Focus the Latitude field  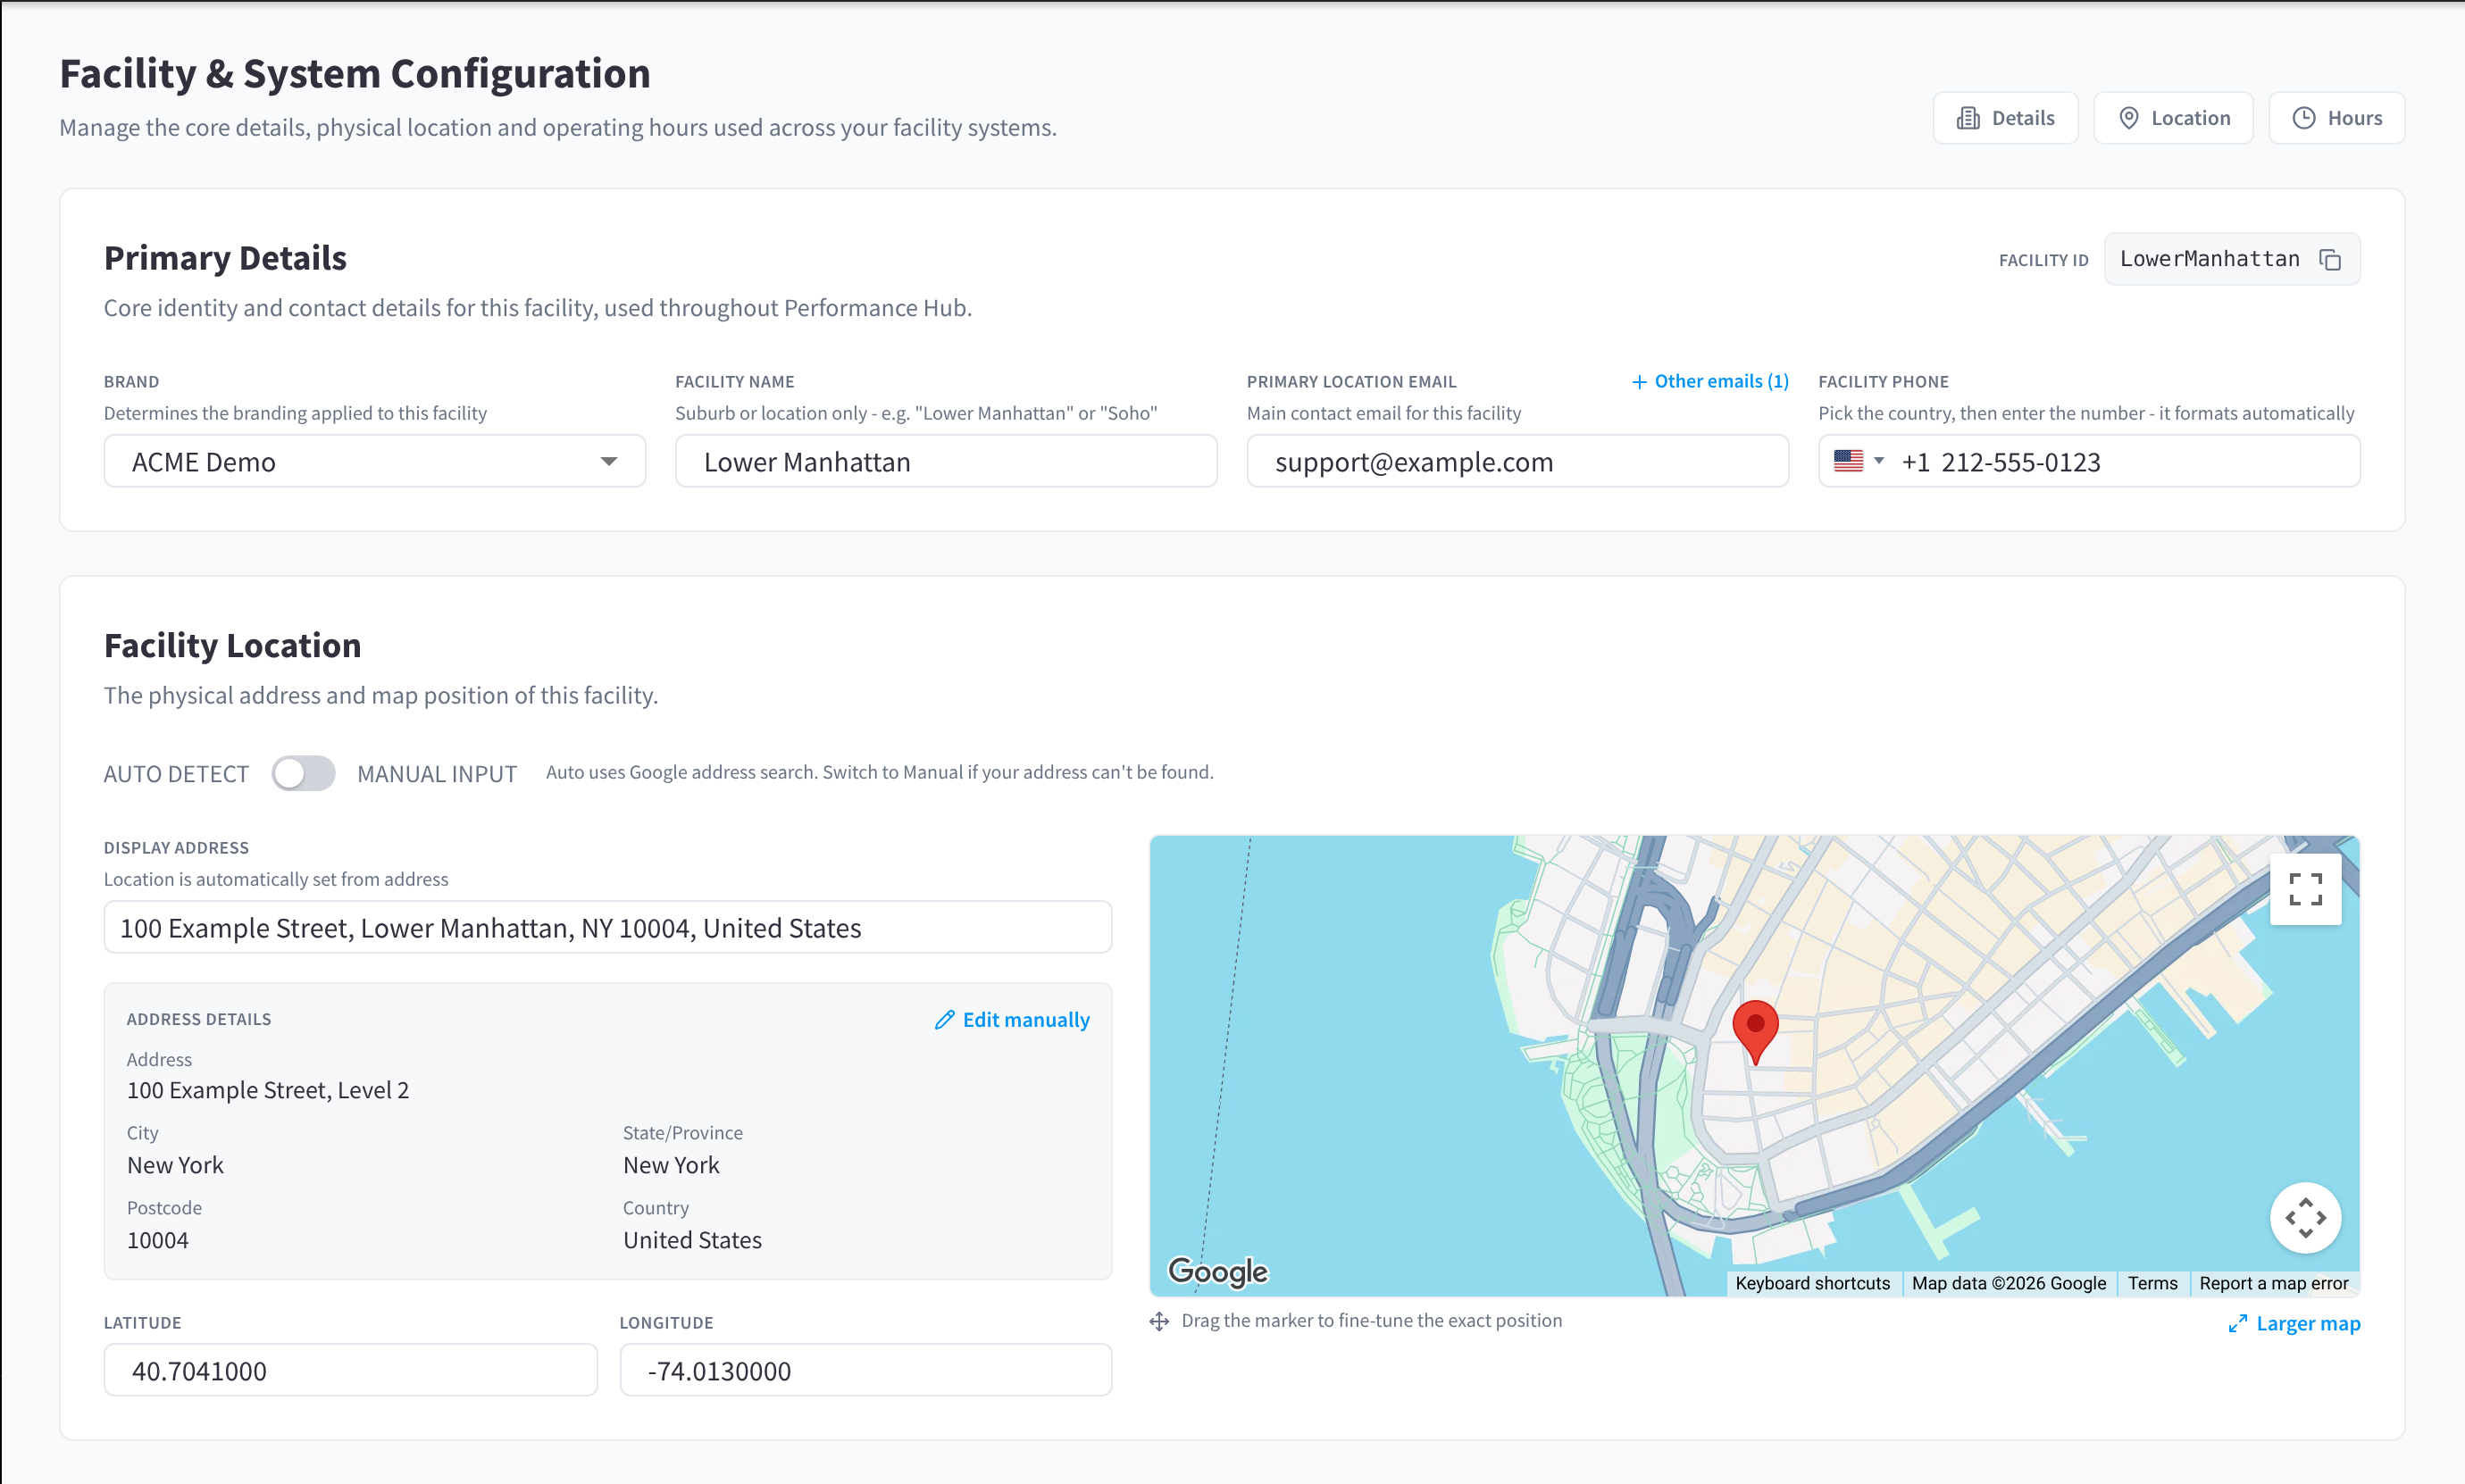click(x=350, y=1370)
